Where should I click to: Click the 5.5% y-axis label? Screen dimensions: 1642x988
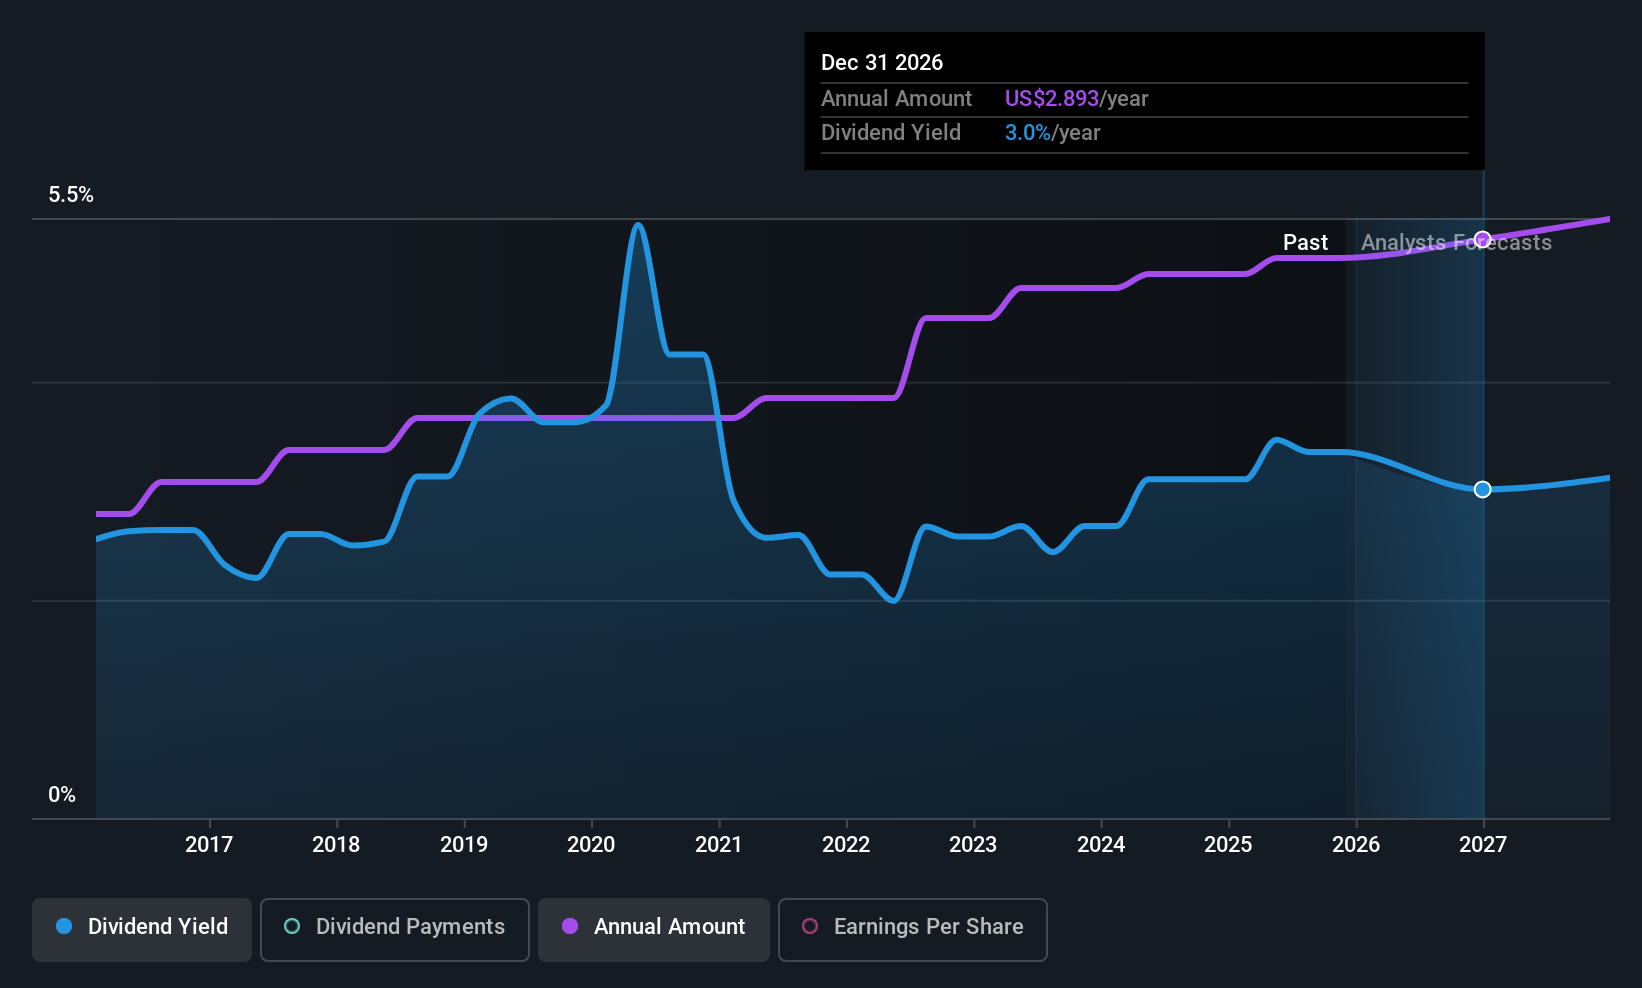coord(71,195)
